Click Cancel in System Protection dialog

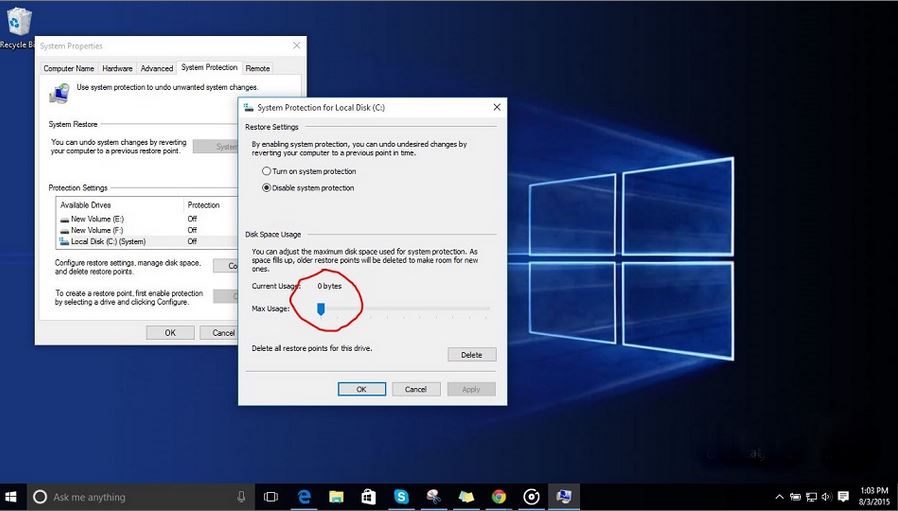coord(416,389)
